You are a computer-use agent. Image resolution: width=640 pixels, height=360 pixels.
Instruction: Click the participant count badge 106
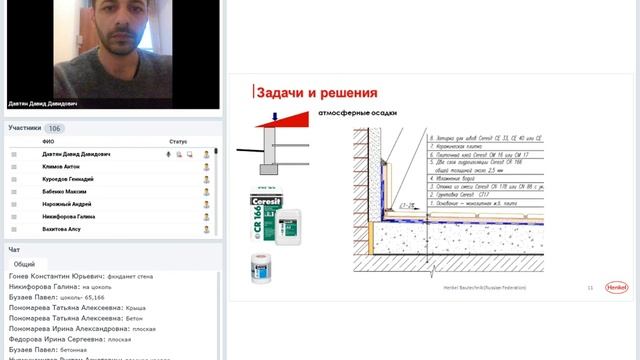coord(54,129)
